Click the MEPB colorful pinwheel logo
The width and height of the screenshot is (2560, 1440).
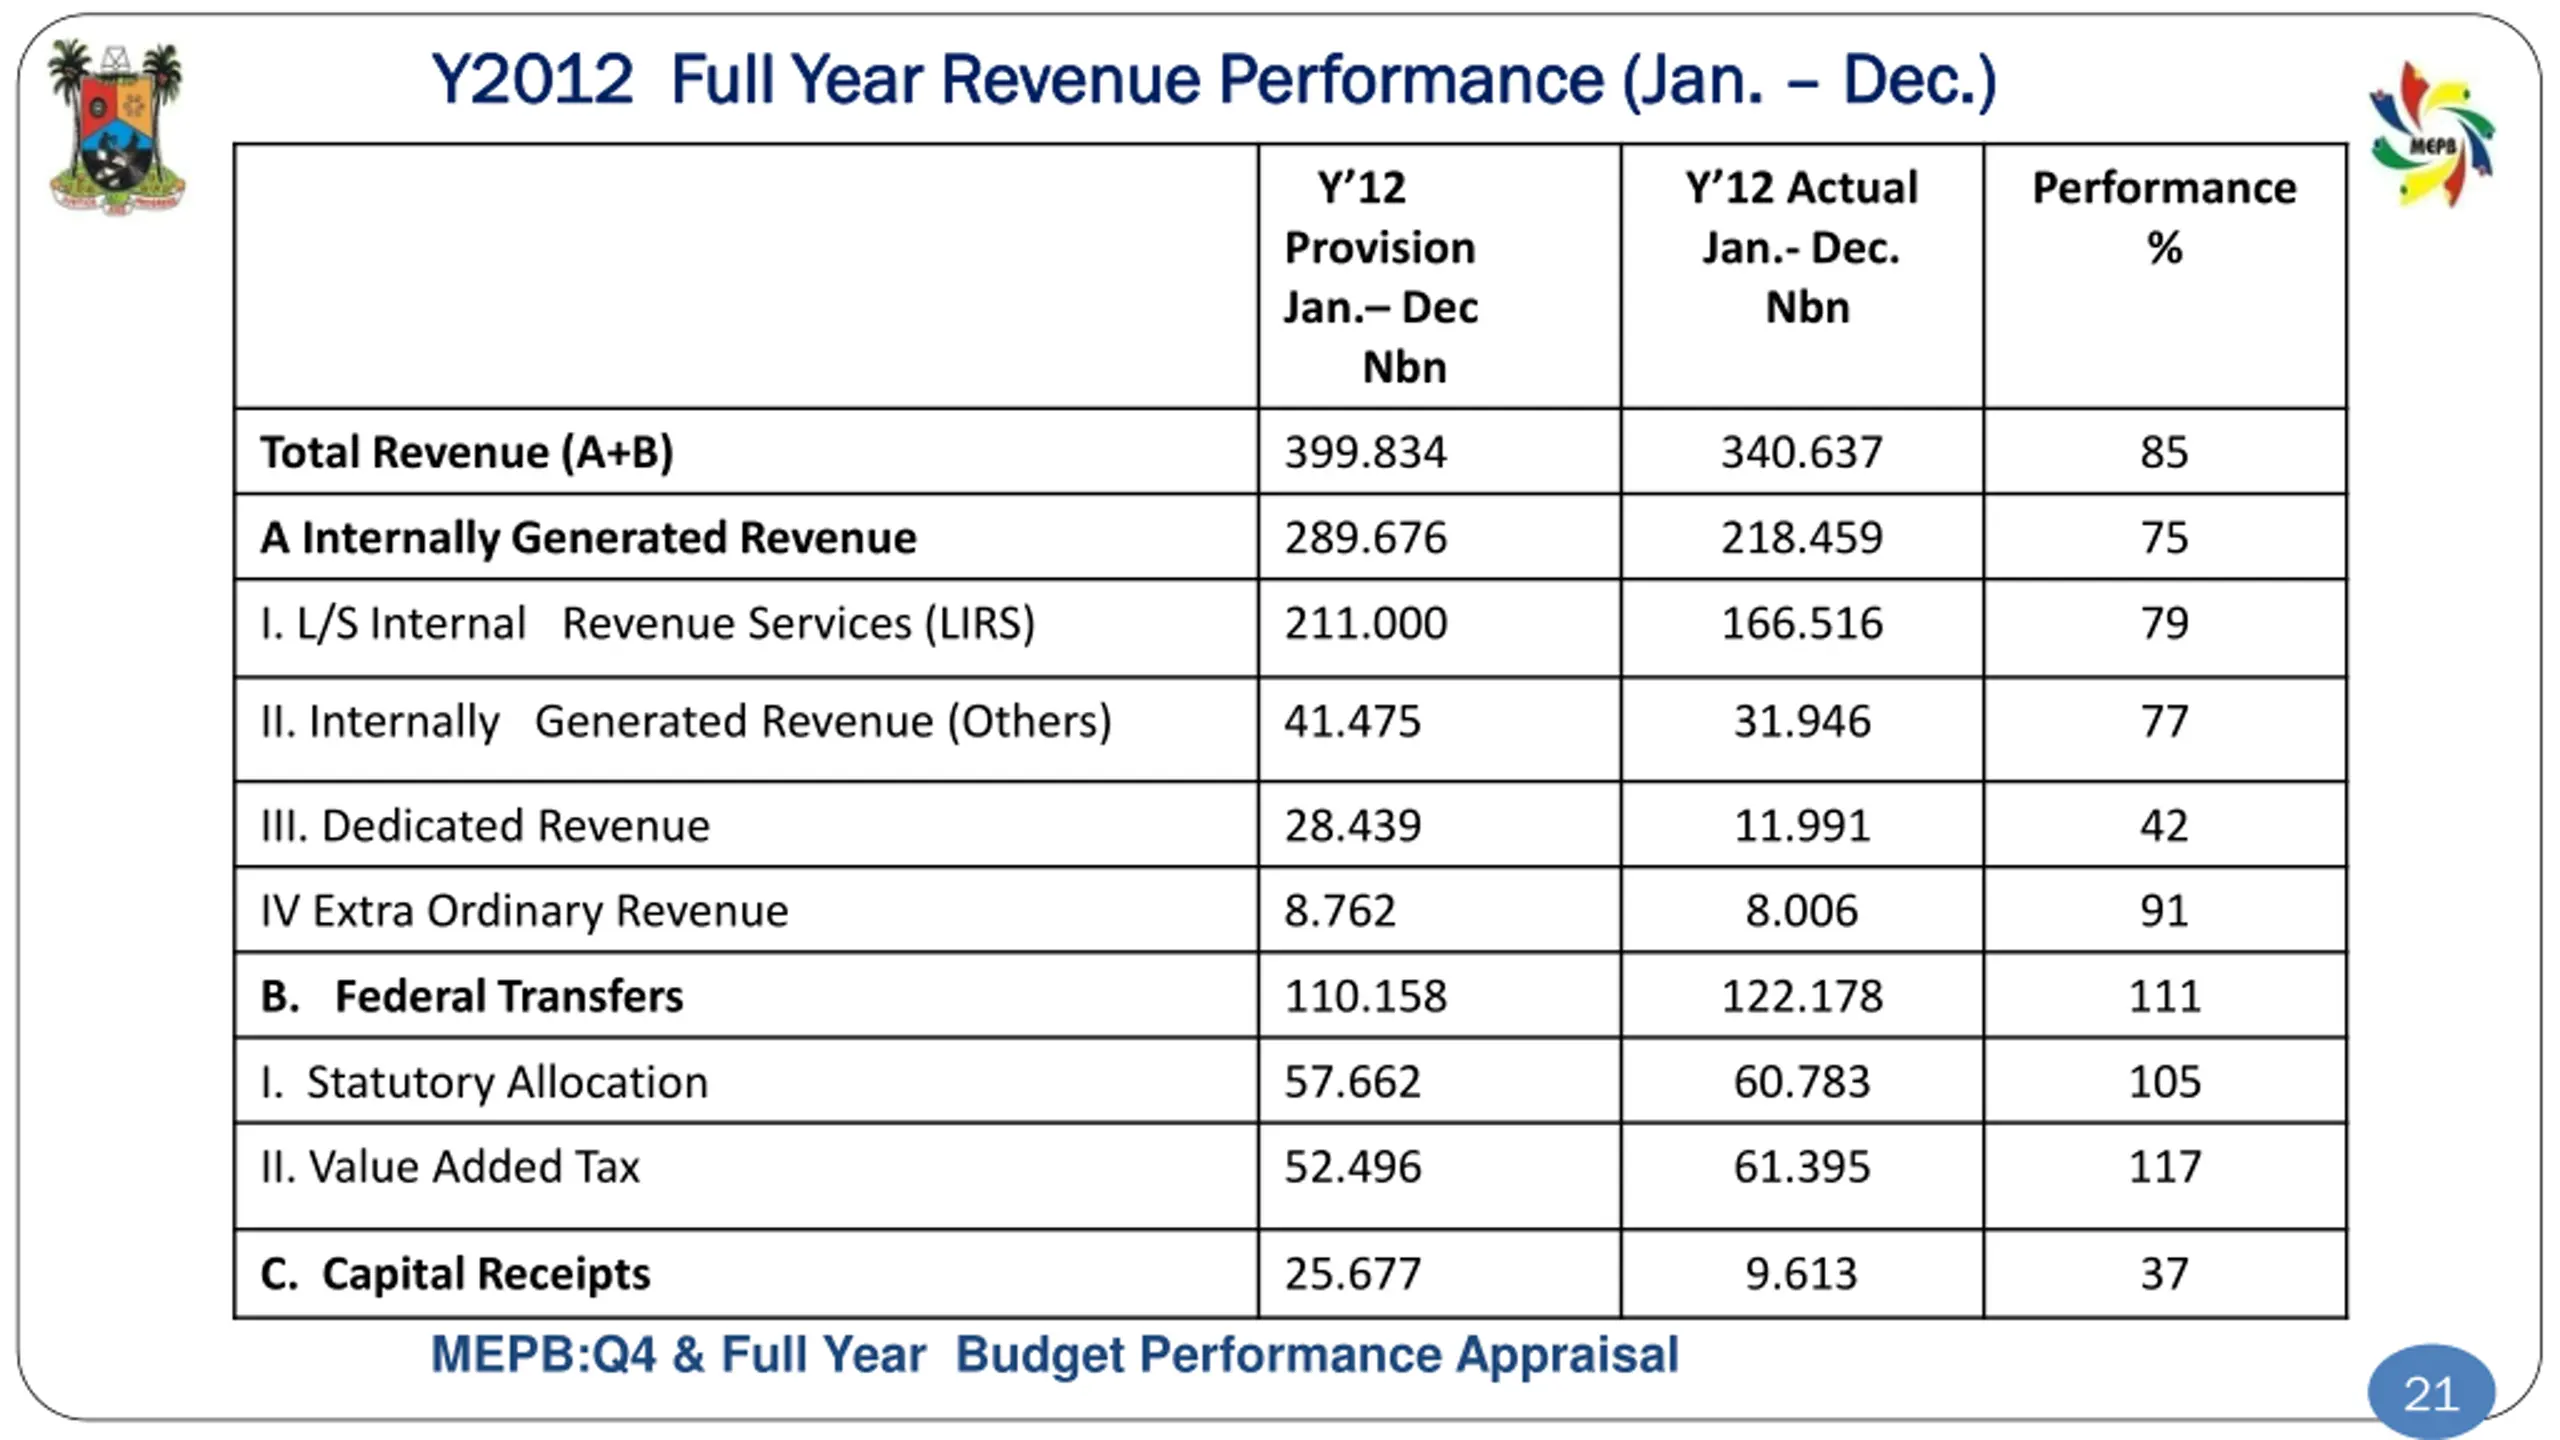point(2430,135)
